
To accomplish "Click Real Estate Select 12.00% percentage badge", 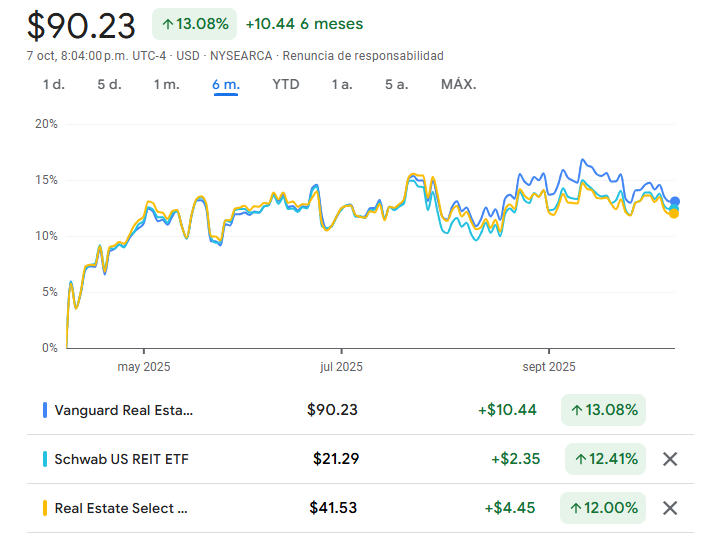I will point(604,508).
